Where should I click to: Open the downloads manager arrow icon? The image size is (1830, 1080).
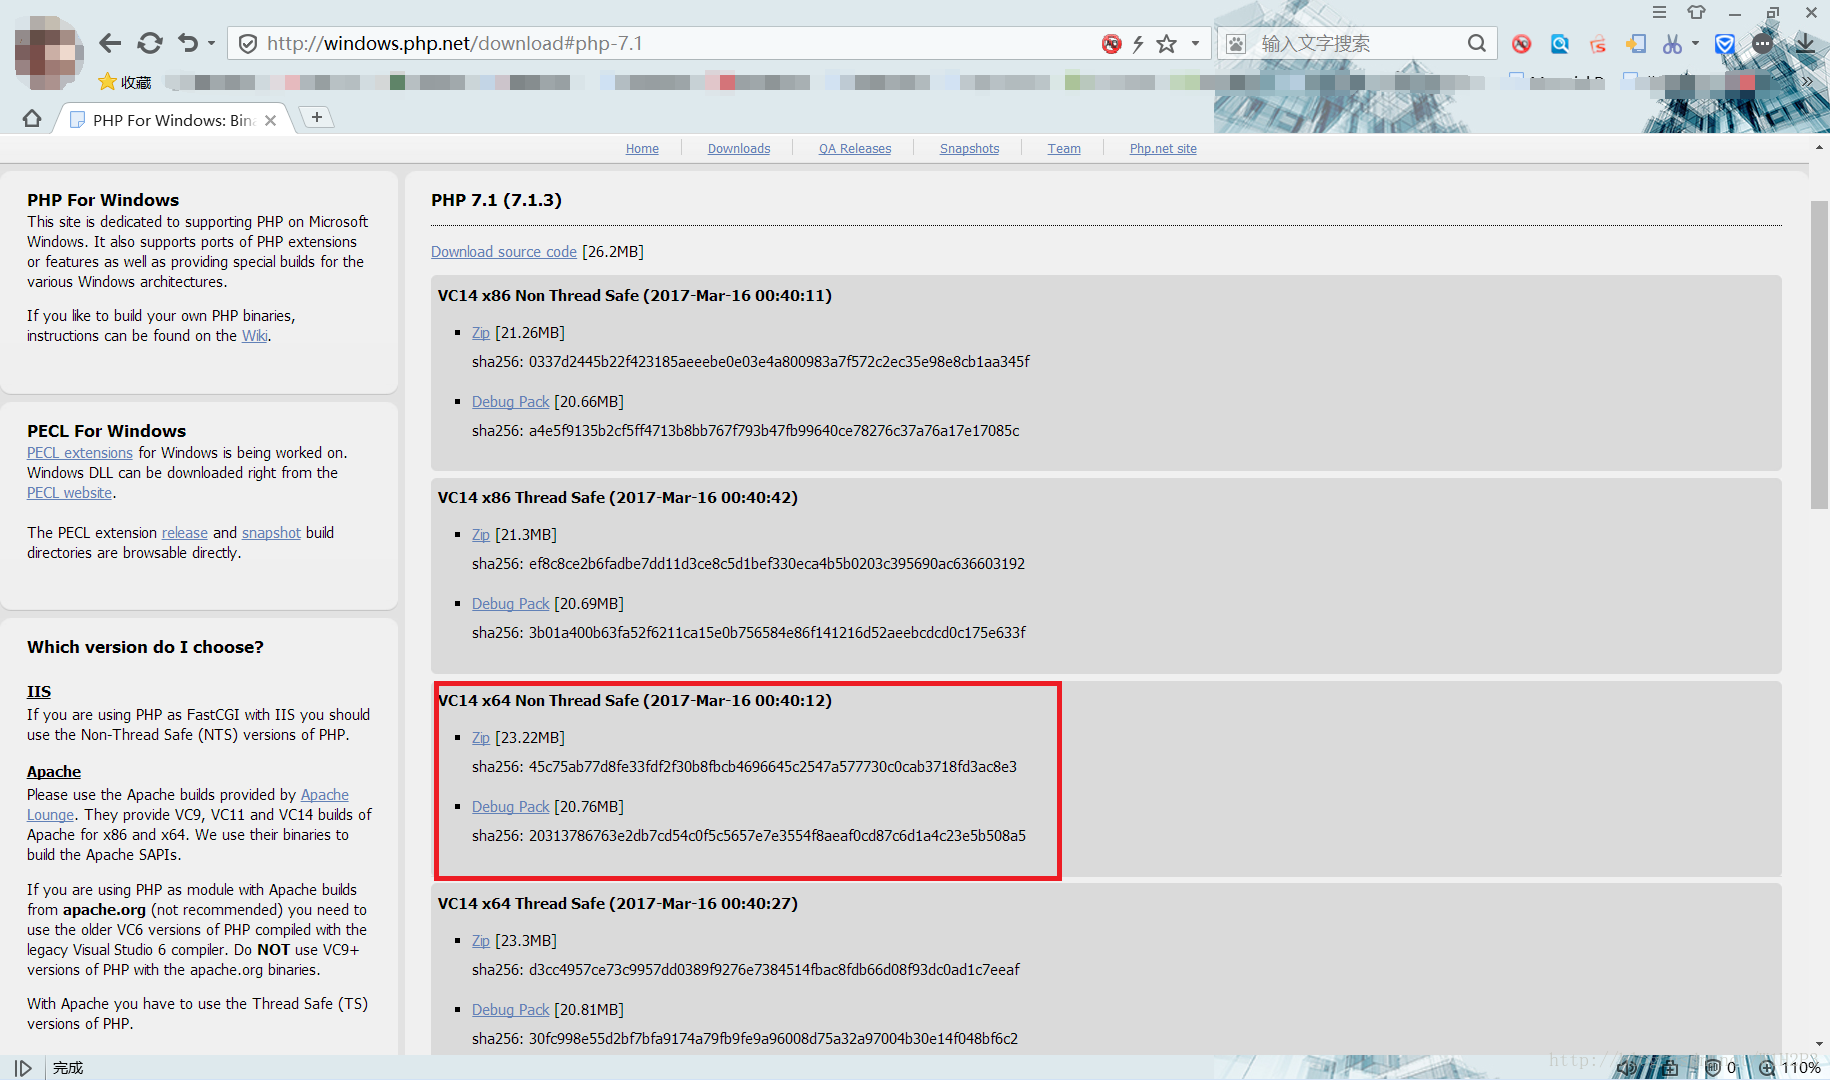tap(1805, 44)
